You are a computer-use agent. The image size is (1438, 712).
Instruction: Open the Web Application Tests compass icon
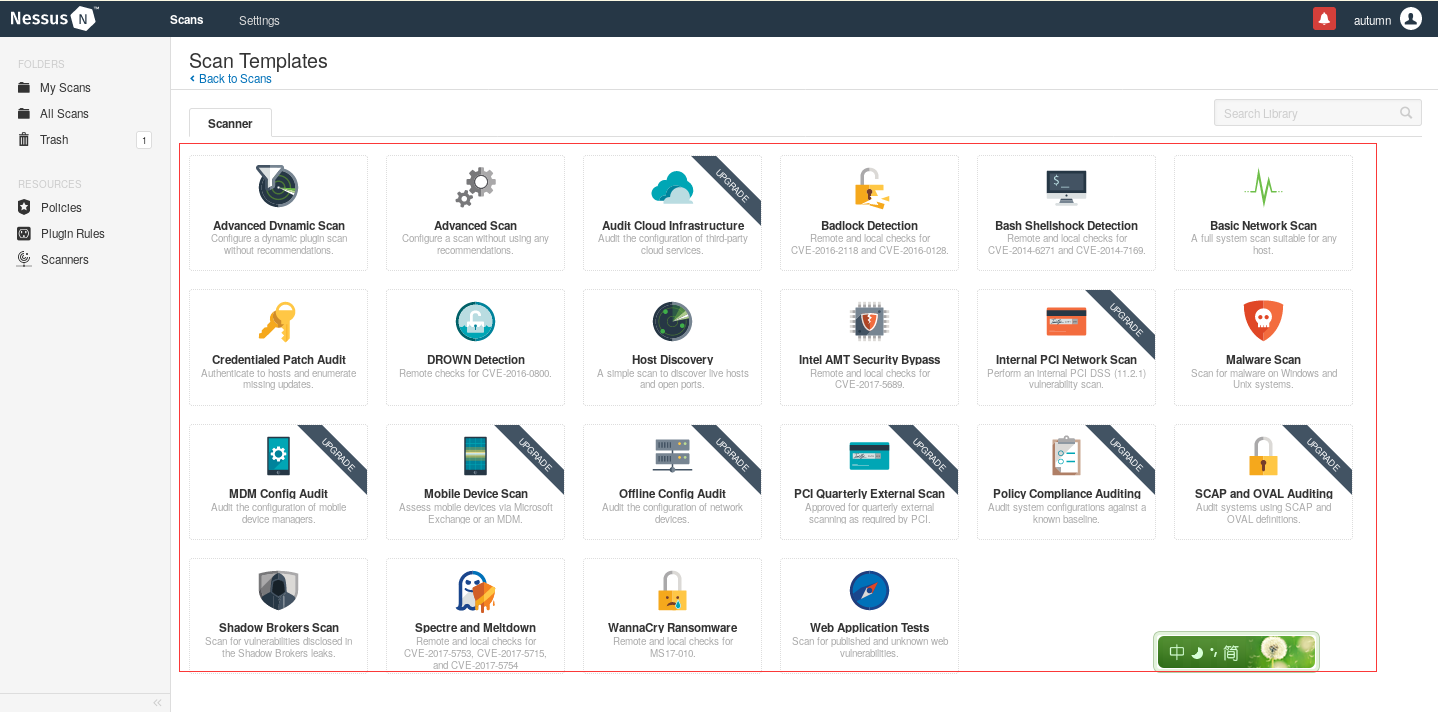pyautogui.click(x=869, y=590)
